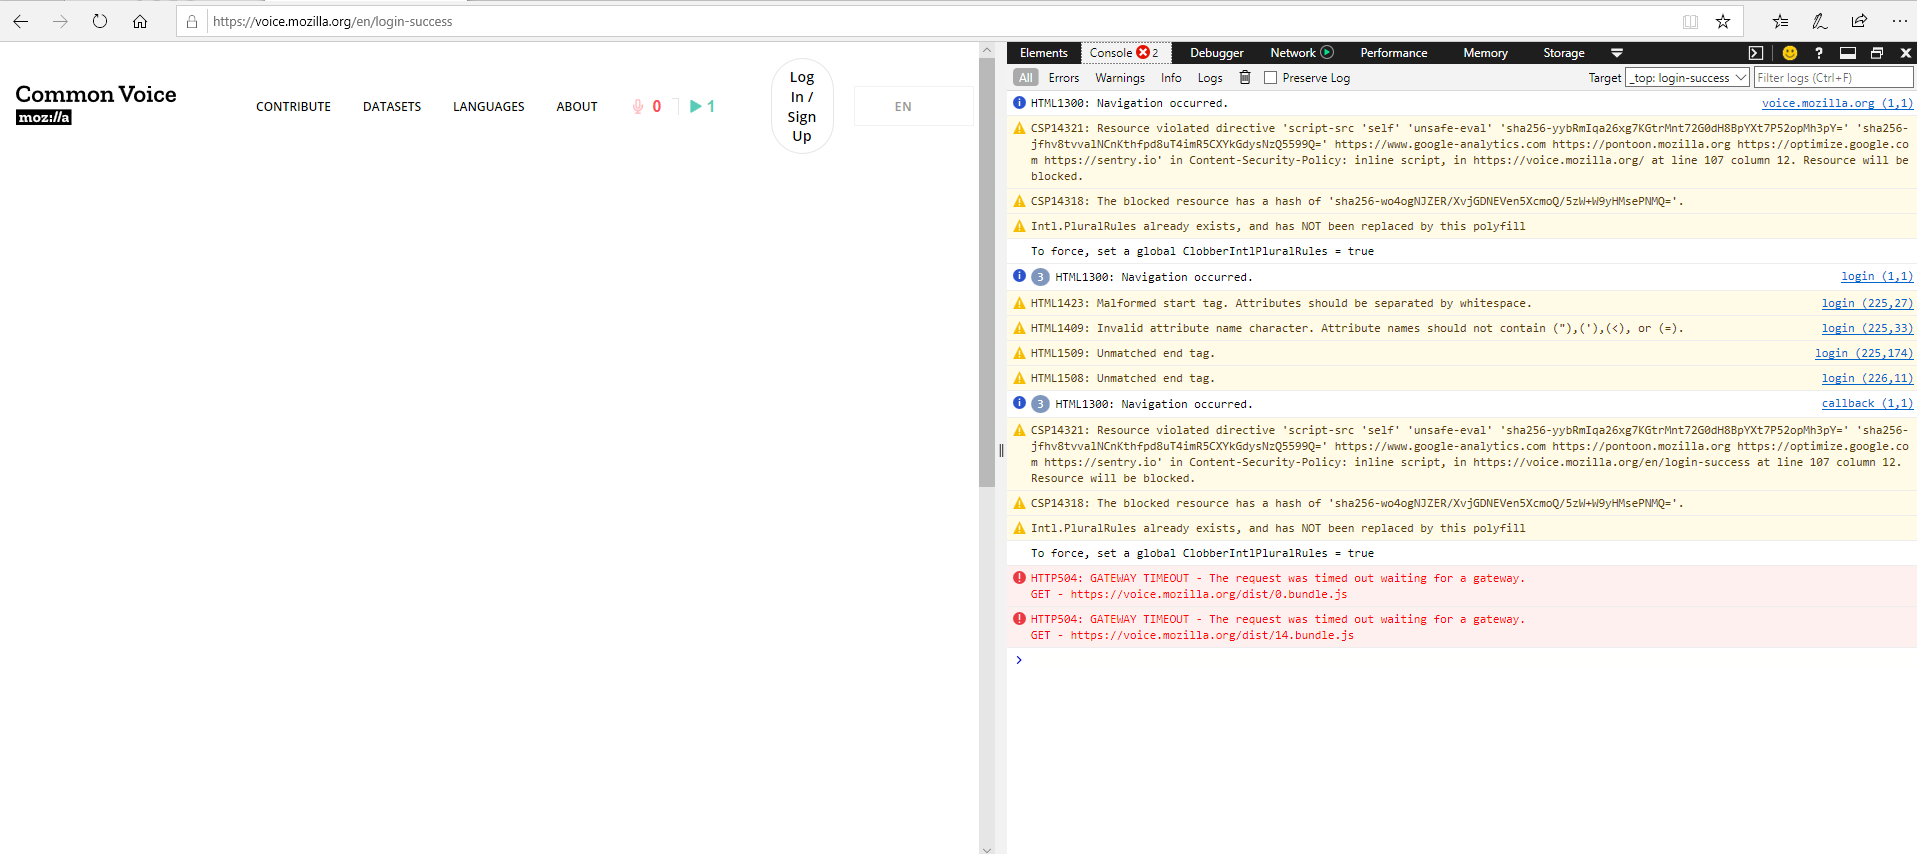Click the Network tab recording play icon
The image size is (1917, 854).
[x=1327, y=52]
